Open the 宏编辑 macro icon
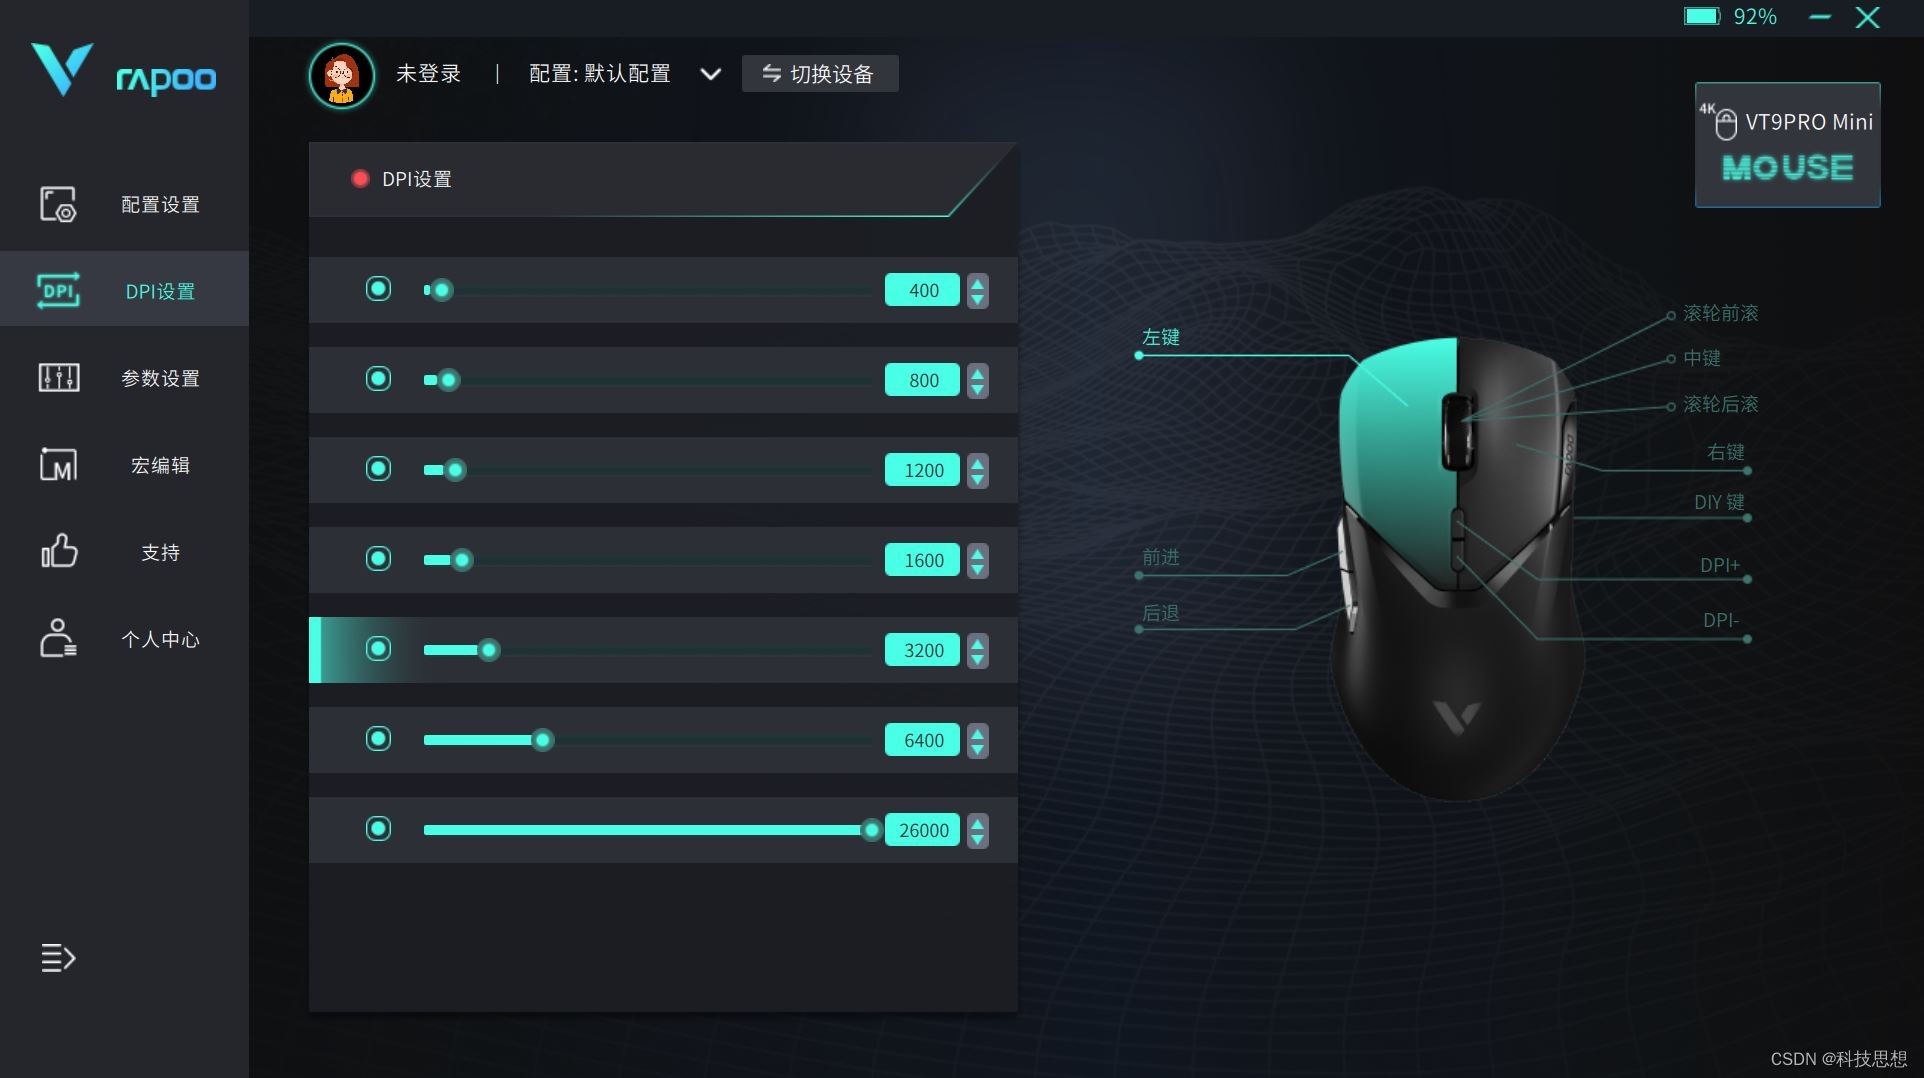Viewport: 1924px width, 1078px height. click(x=58, y=465)
